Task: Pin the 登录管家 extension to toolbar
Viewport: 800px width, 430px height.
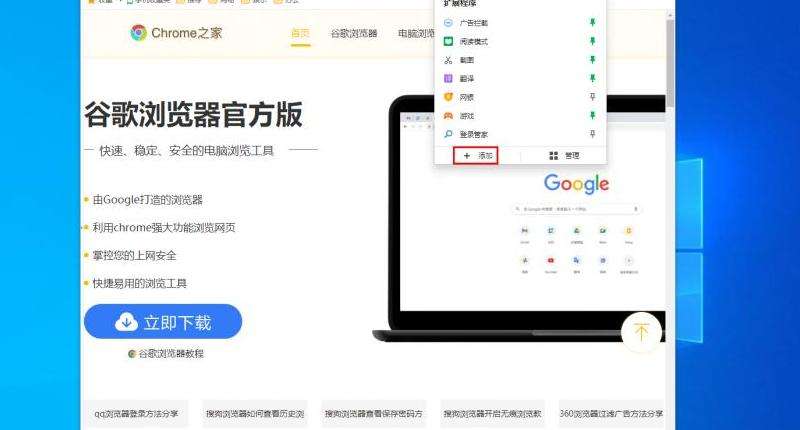Action: [592, 134]
